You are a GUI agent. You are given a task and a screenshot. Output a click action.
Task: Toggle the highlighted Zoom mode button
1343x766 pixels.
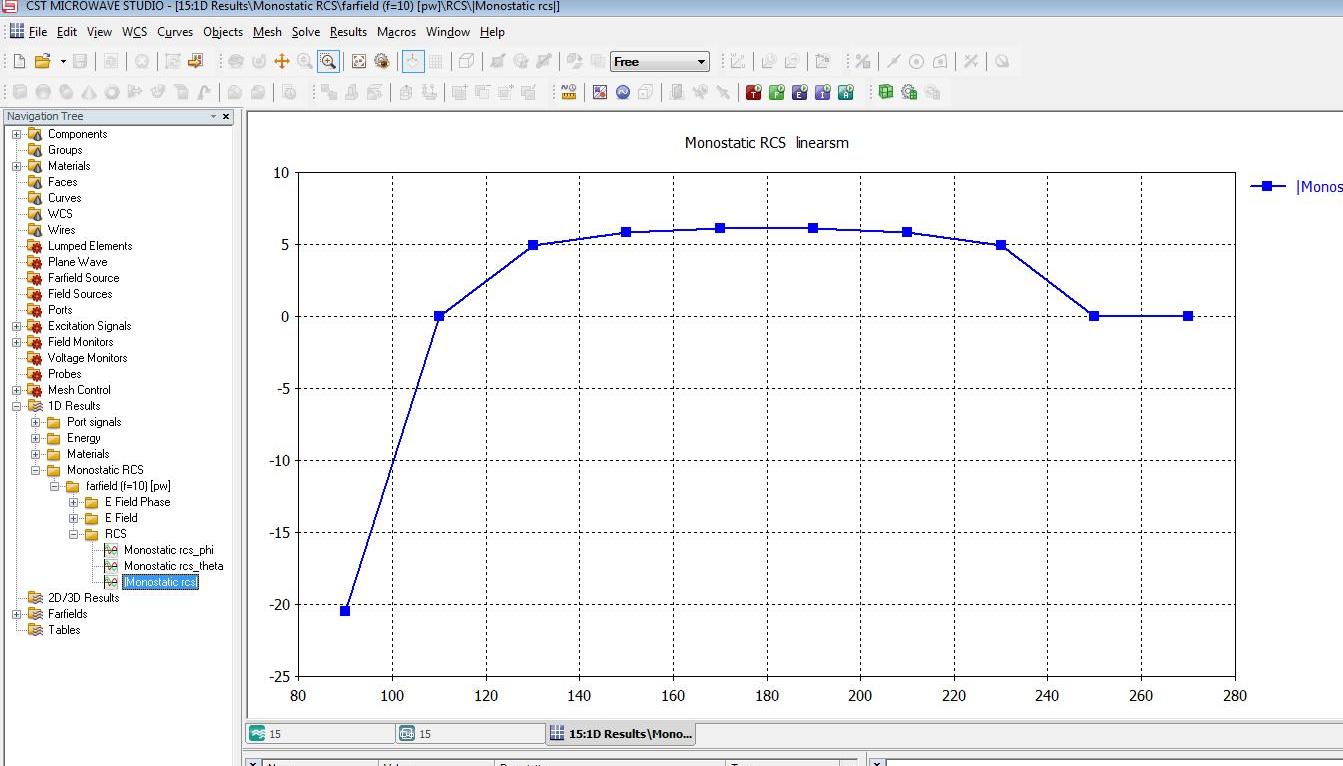coord(328,62)
